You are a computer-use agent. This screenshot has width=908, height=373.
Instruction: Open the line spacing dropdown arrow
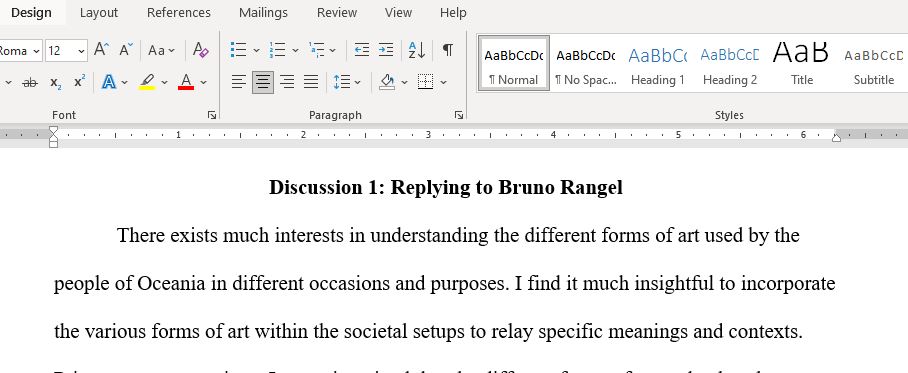coord(358,82)
